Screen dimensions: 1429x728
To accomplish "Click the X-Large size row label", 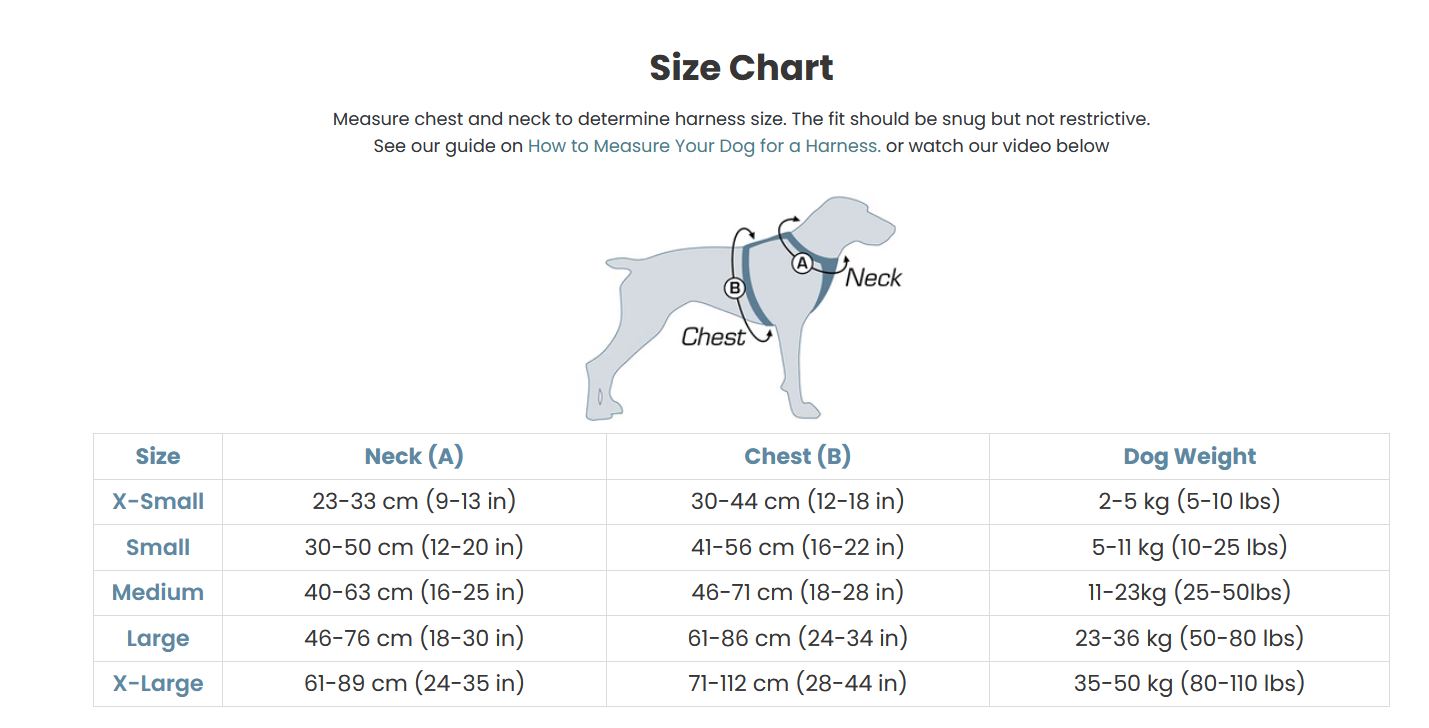I will click(158, 684).
